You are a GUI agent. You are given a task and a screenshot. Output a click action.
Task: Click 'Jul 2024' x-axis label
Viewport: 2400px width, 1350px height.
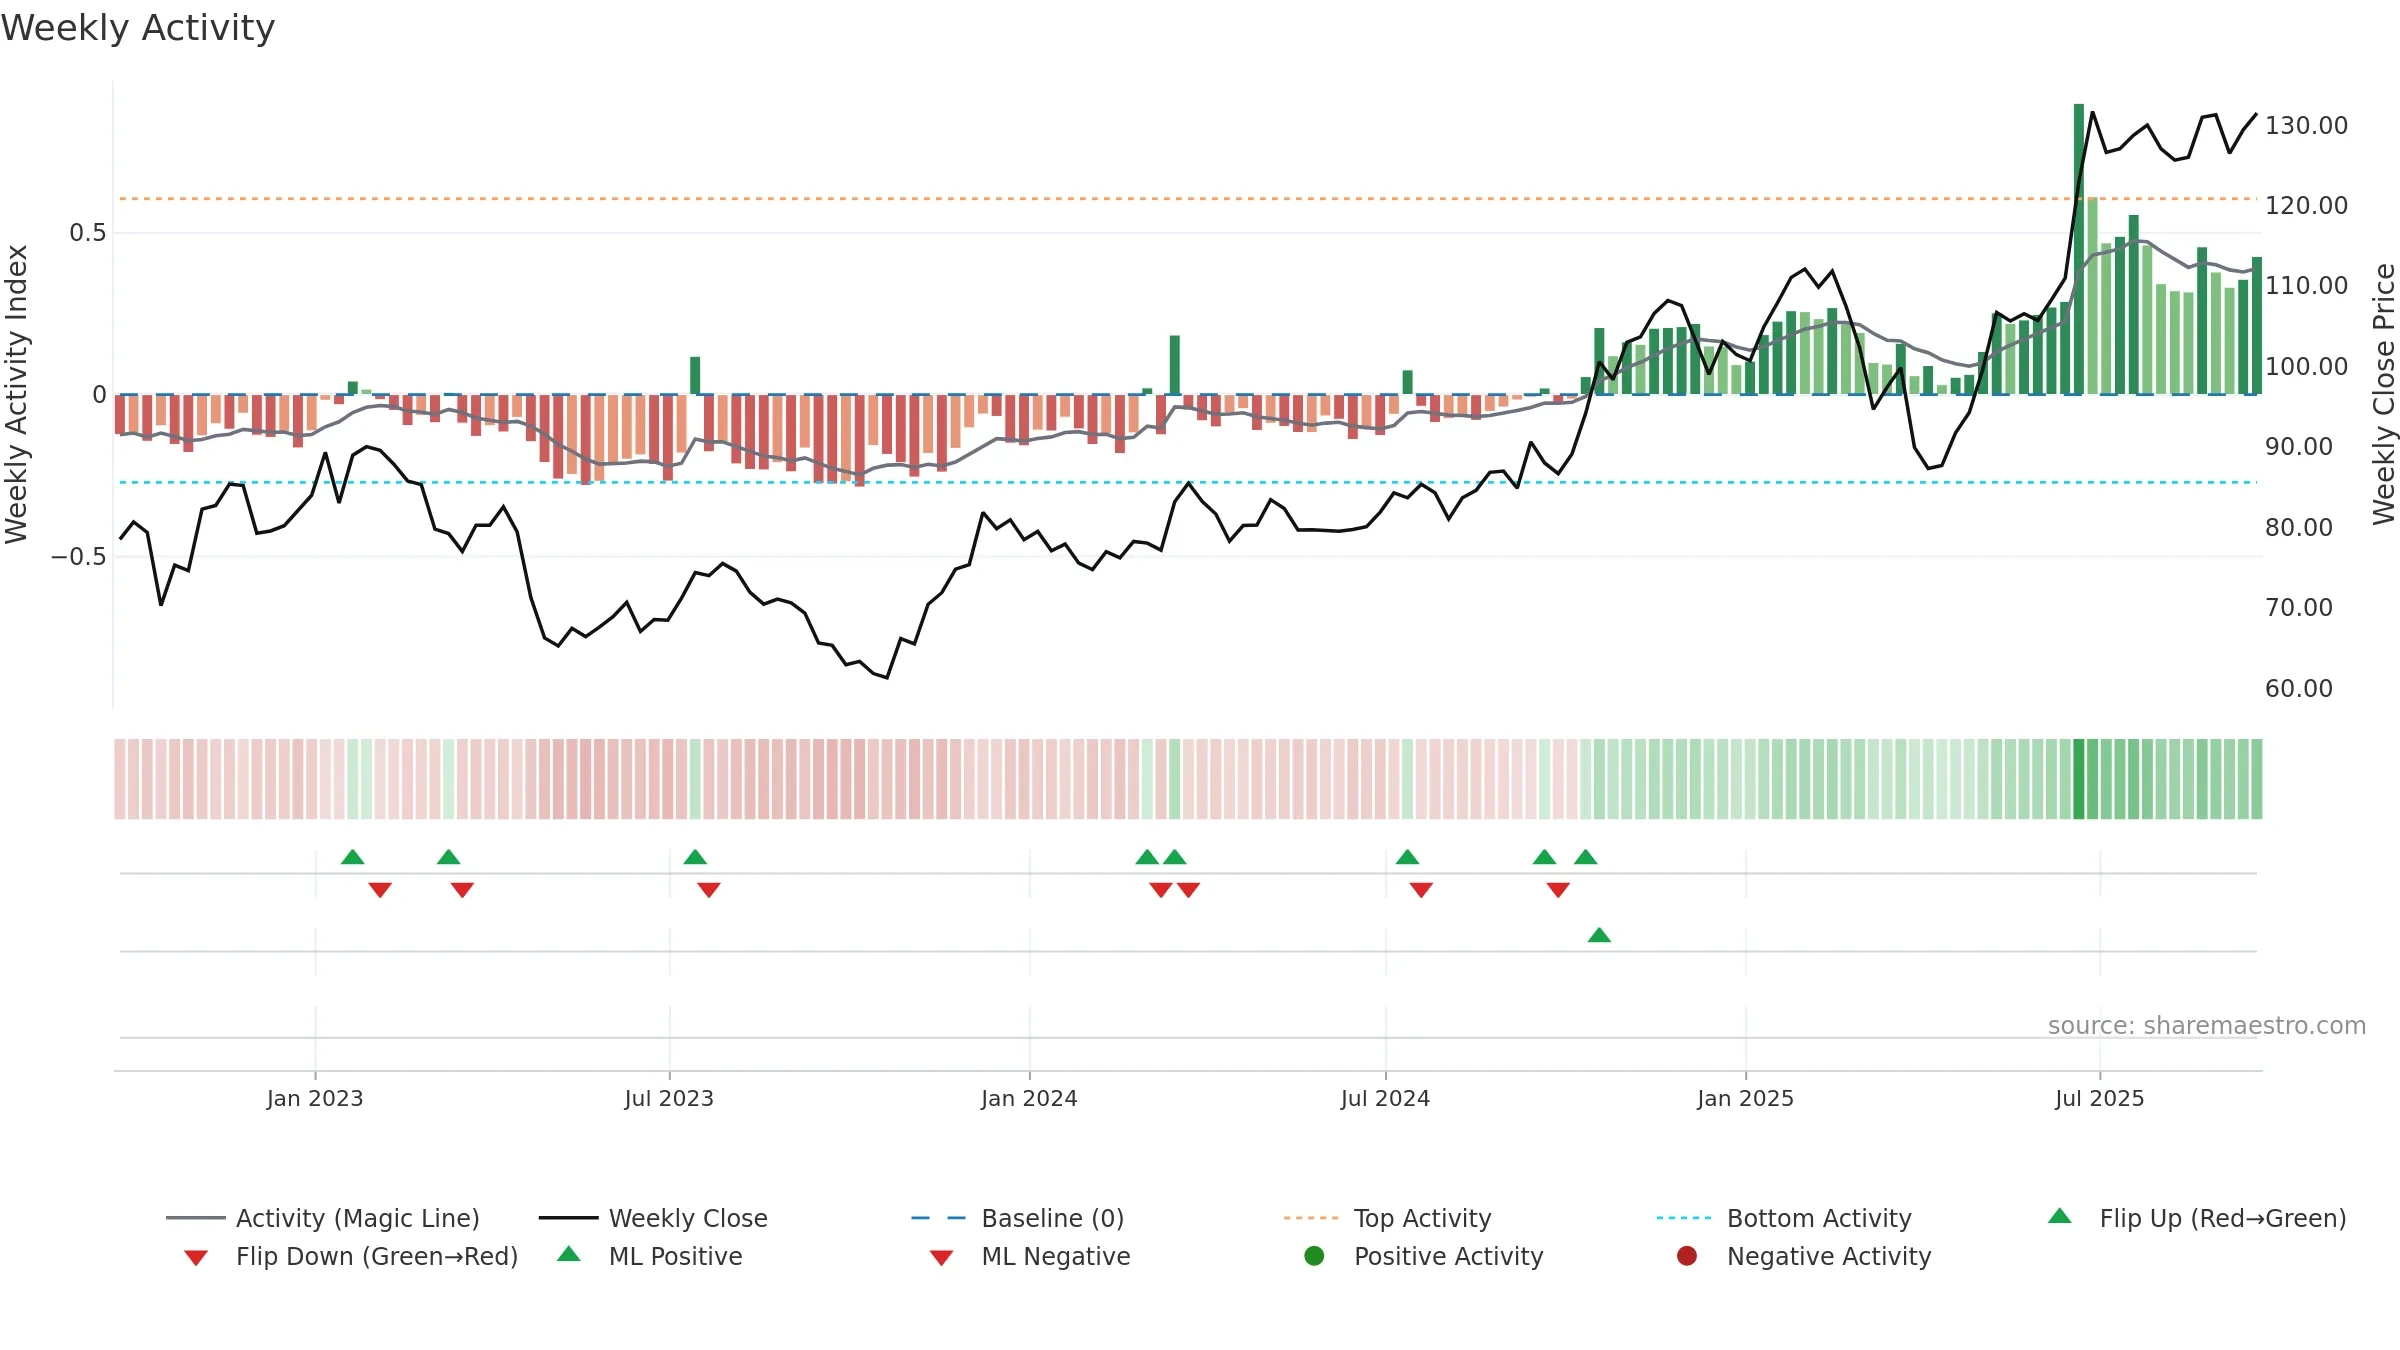click(1385, 1098)
